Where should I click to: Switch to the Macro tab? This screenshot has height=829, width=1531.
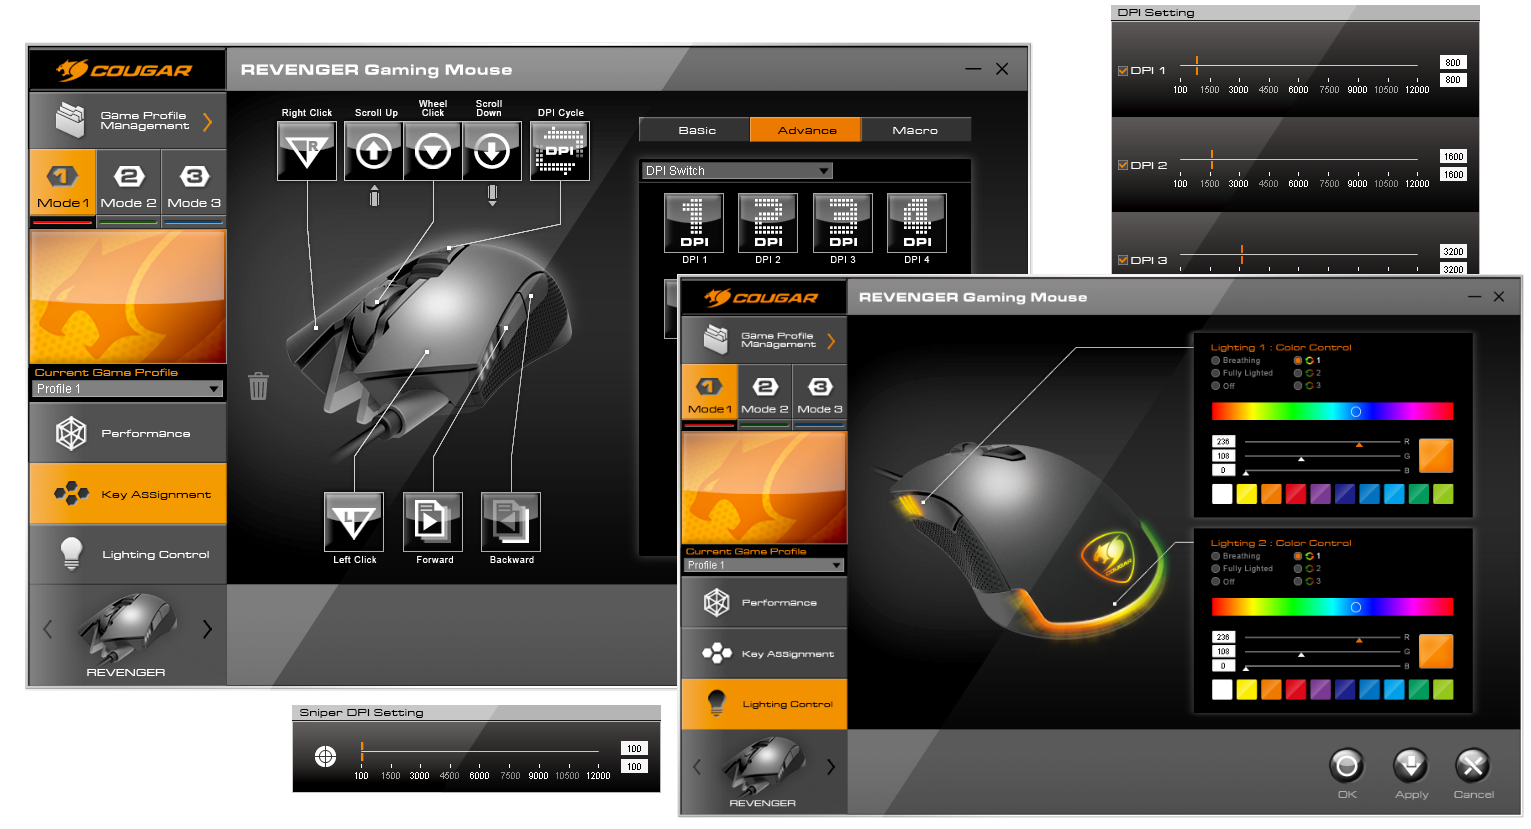(x=915, y=130)
